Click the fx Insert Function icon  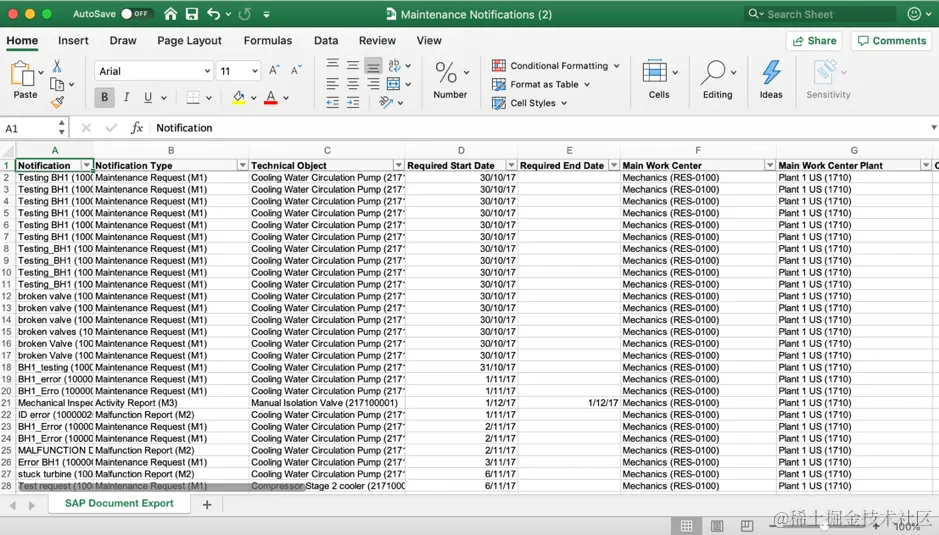click(137, 128)
